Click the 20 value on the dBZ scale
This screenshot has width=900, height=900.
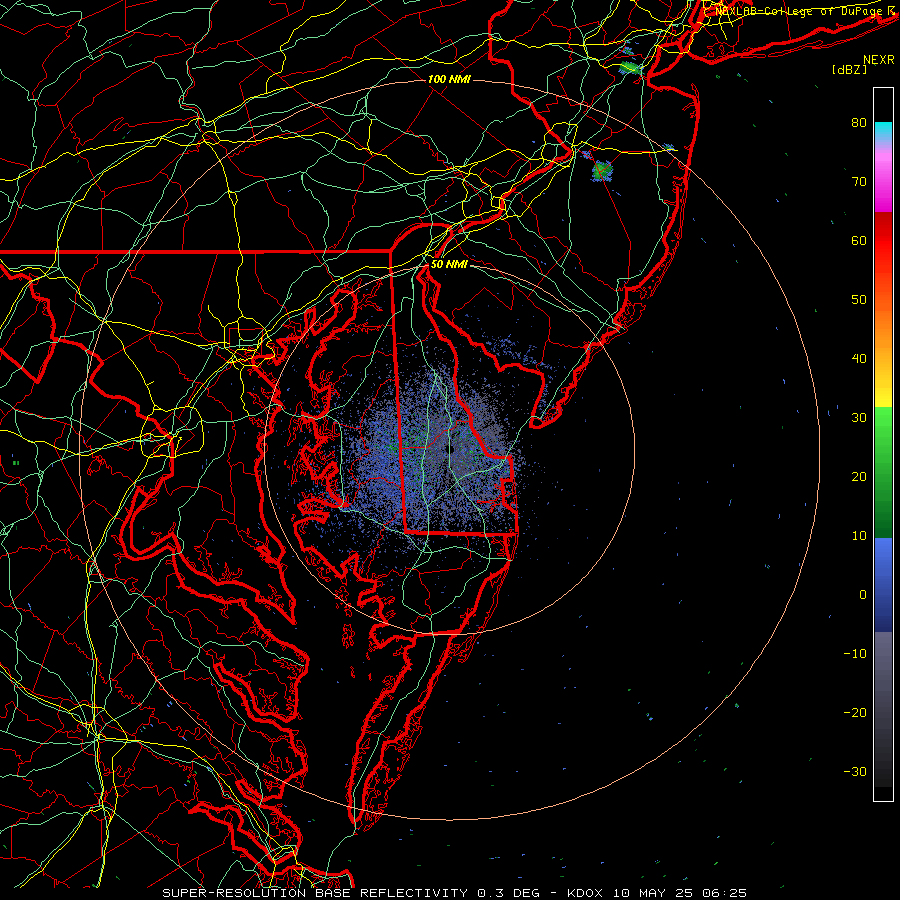pyautogui.click(x=859, y=476)
